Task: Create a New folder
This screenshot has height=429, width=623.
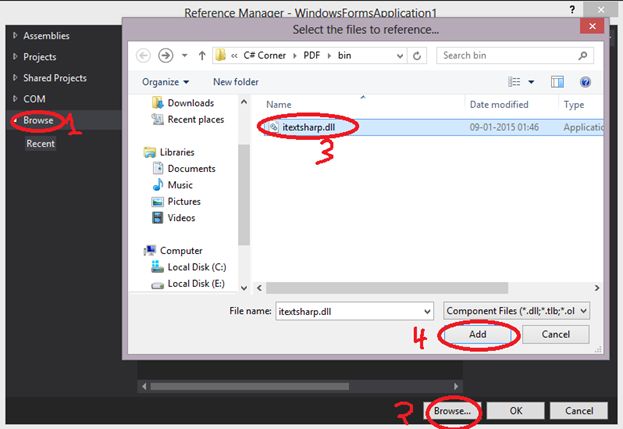Action: [x=236, y=82]
